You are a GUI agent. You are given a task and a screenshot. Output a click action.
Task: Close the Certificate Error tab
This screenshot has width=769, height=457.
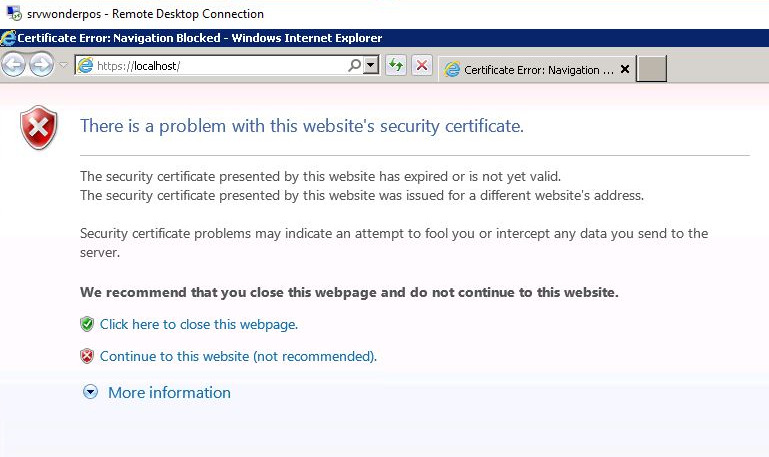(x=625, y=69)
